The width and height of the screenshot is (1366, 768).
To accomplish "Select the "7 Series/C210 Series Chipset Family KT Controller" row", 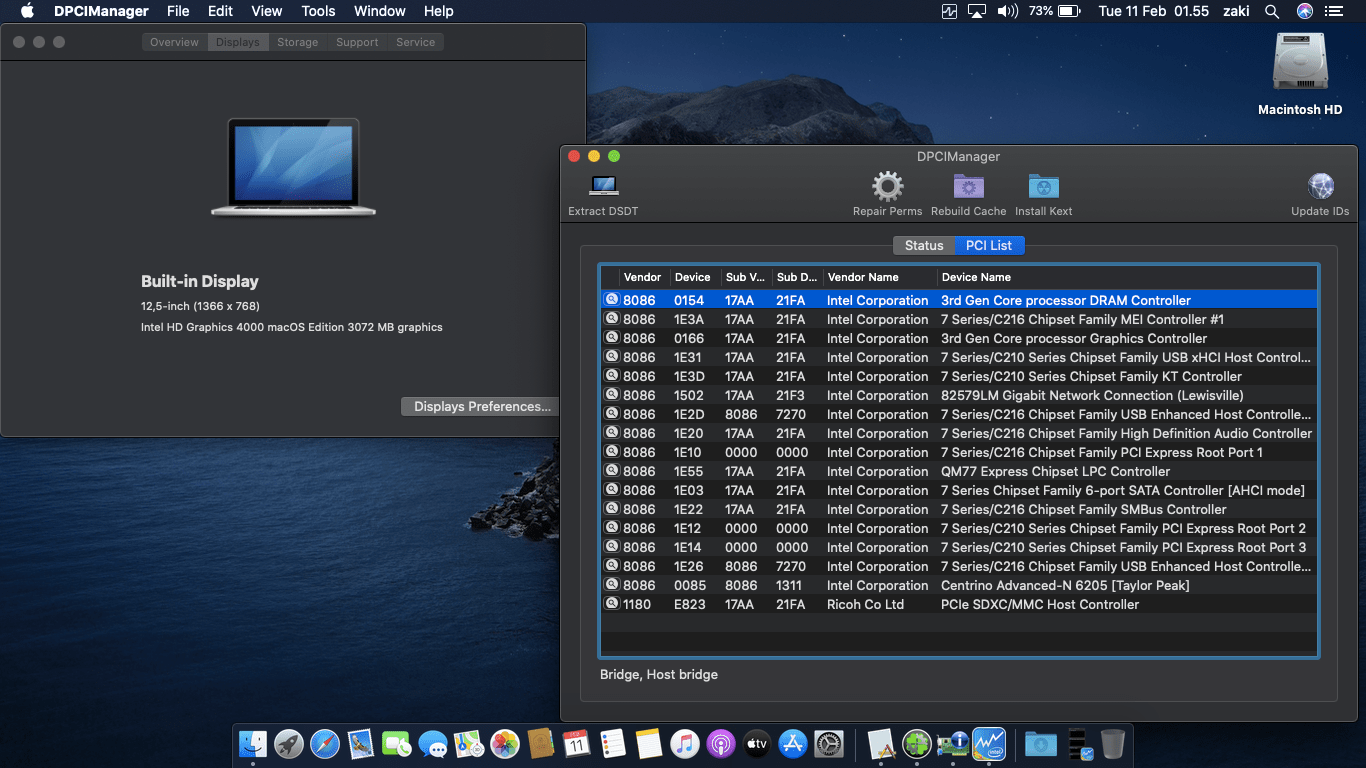I will [x=959, y=376].
